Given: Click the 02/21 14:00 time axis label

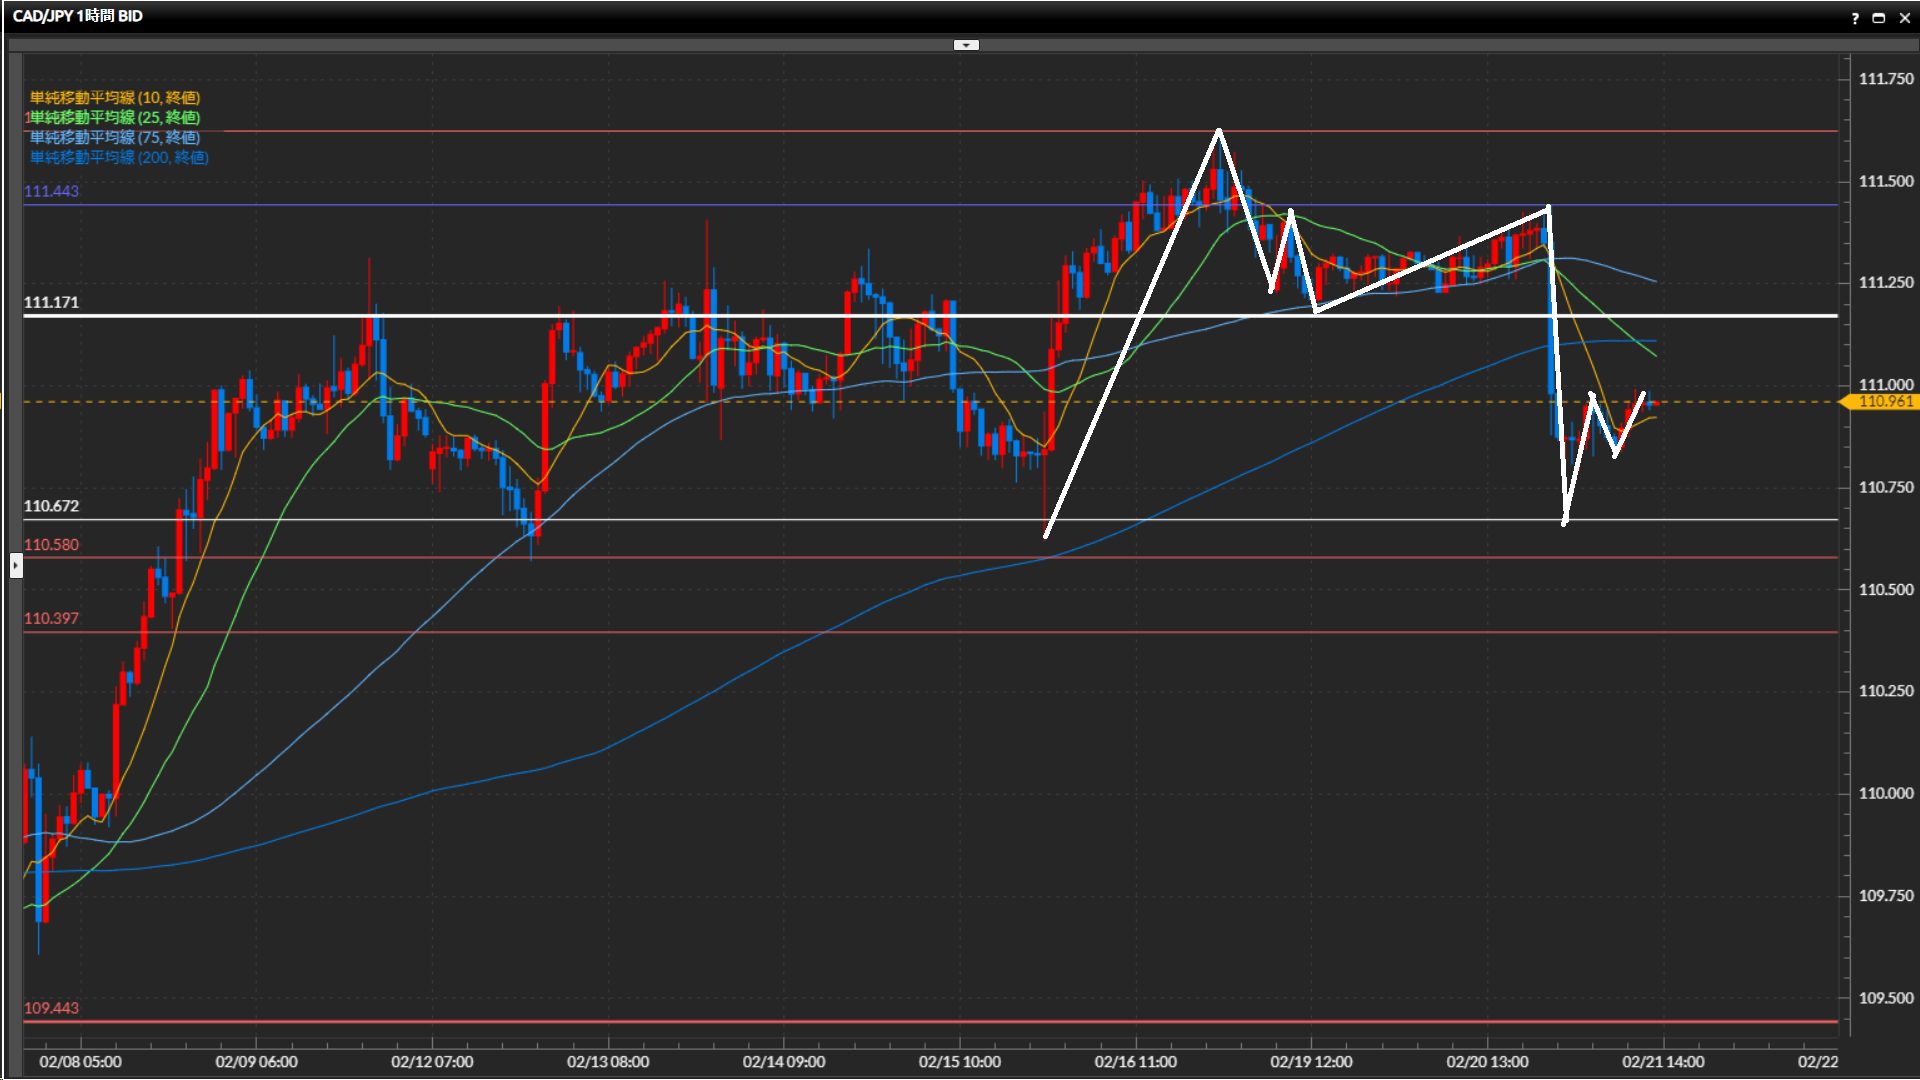Looking at the screenshot, I should (x=1662, y=1062).
